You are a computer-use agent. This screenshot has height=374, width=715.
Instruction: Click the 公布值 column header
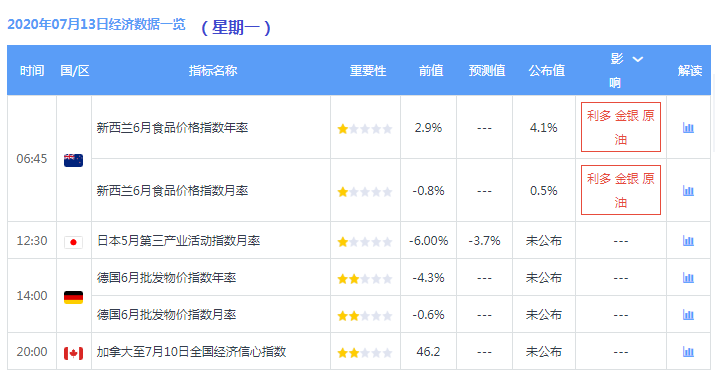[x=546, y=71]
